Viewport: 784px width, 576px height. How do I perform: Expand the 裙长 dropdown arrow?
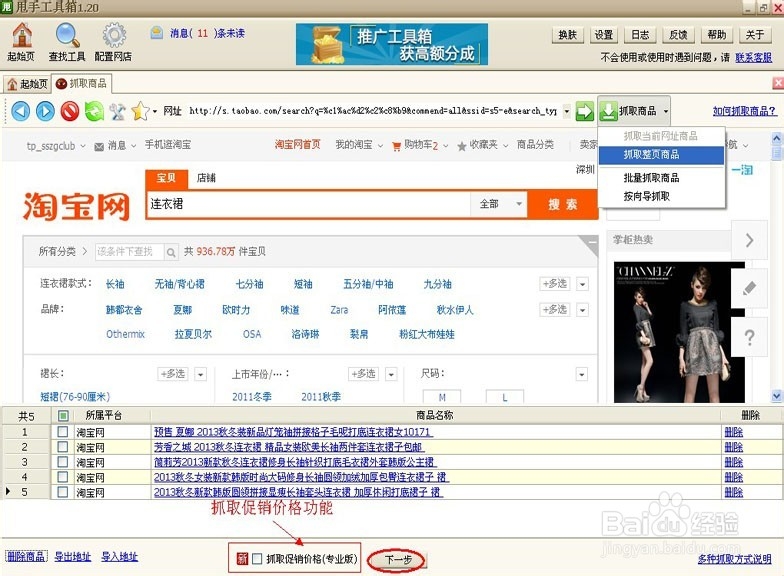click(x=200, y=374)
